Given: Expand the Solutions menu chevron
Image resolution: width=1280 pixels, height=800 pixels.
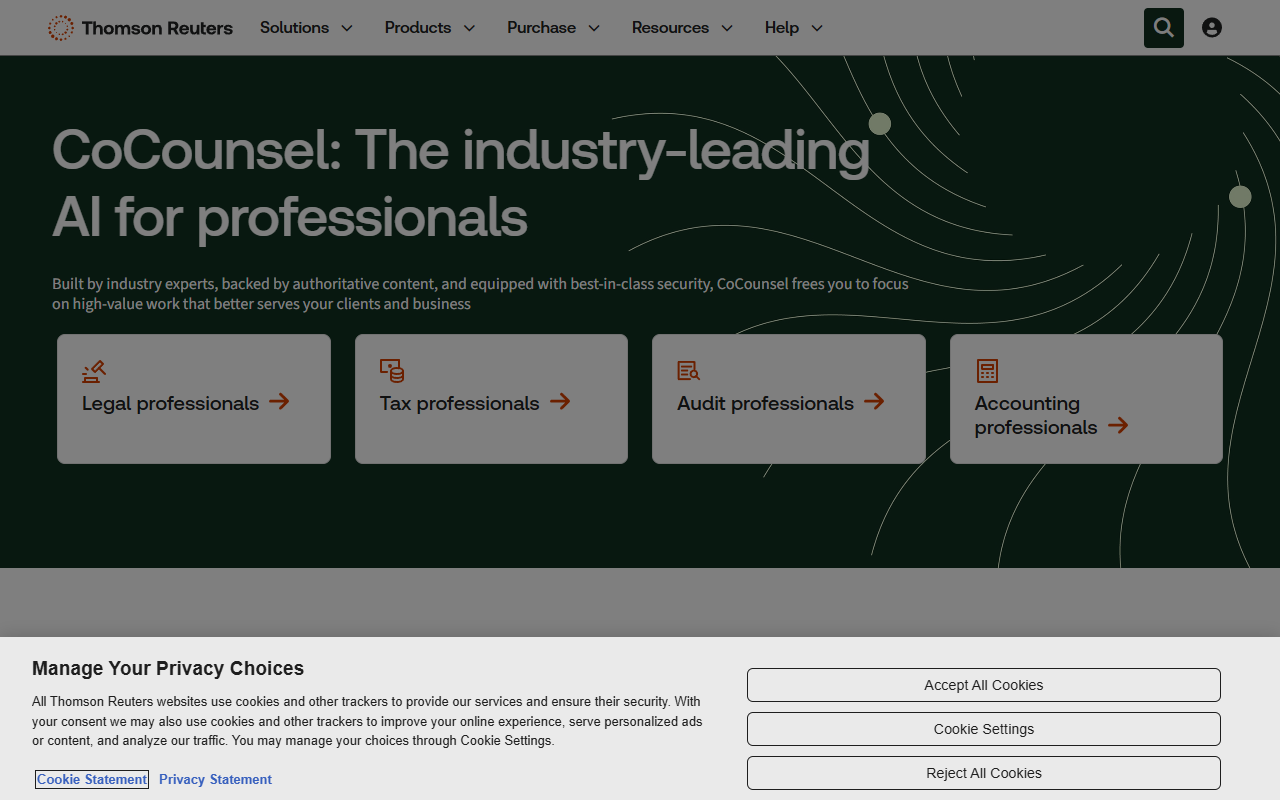Looking at the screenshot, I should point(347,28).
